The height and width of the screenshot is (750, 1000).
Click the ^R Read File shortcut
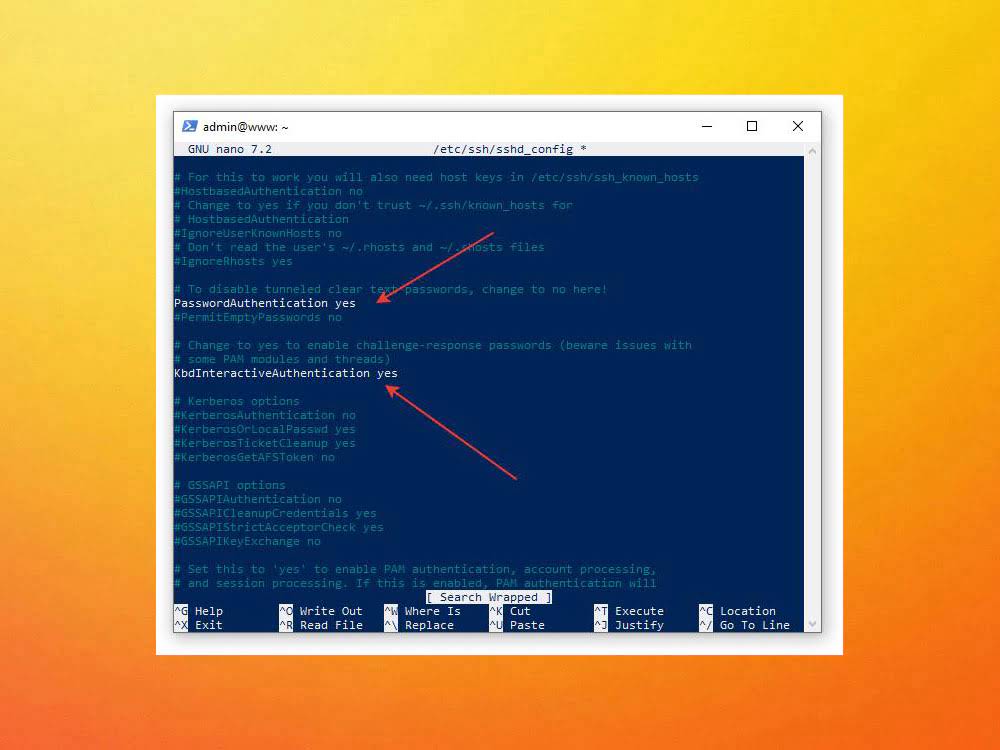tap(321, 625)
